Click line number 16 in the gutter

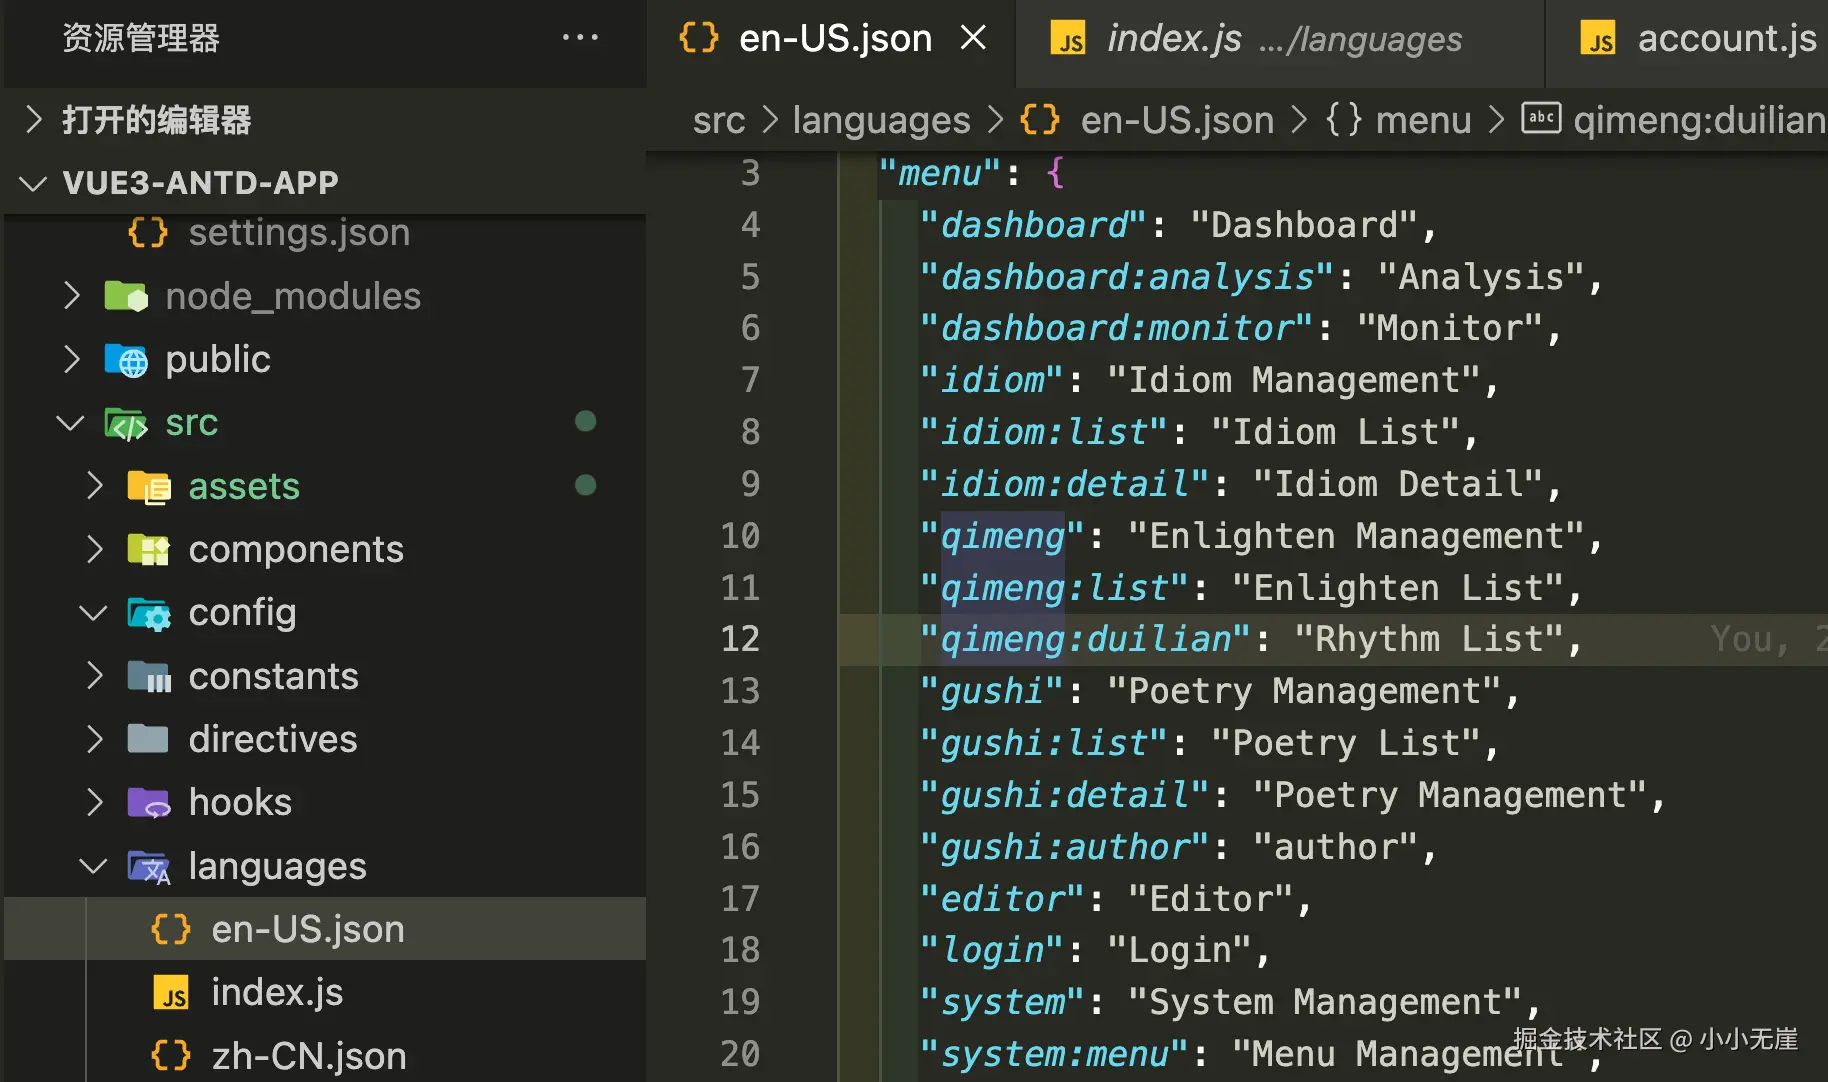740,847
